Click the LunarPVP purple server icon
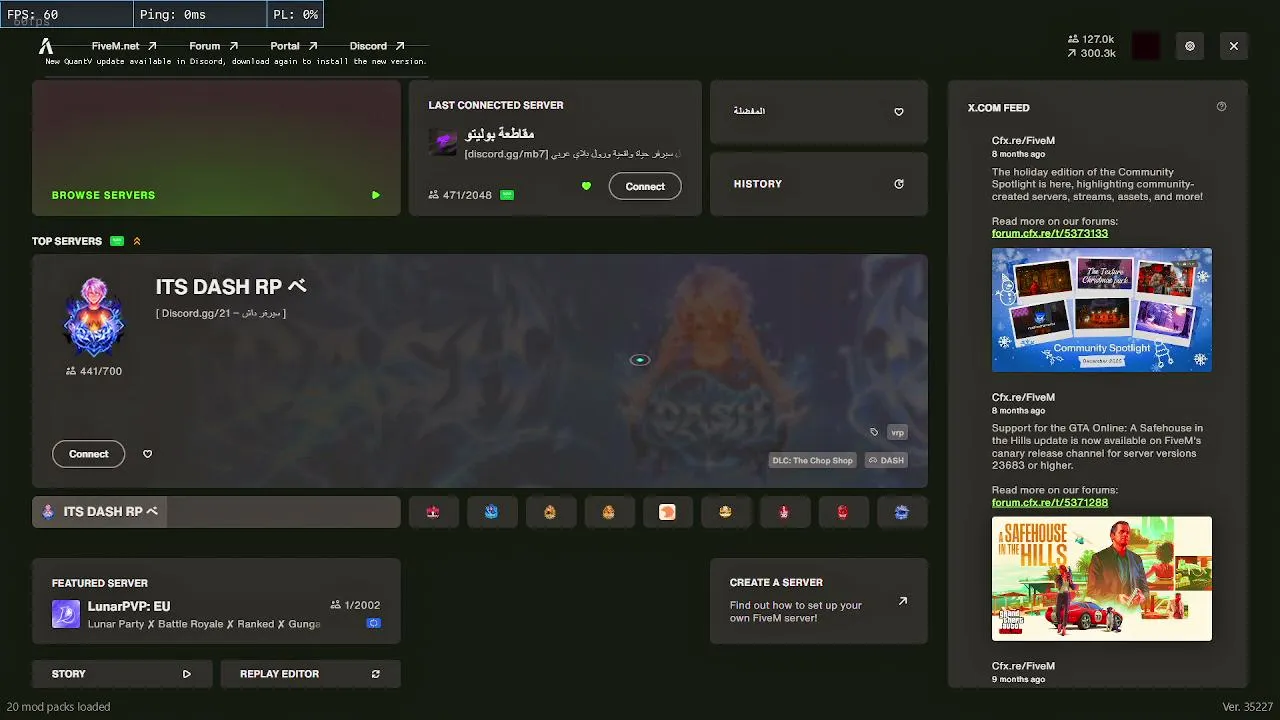The image size is (1280, 720). click(66, 614)
